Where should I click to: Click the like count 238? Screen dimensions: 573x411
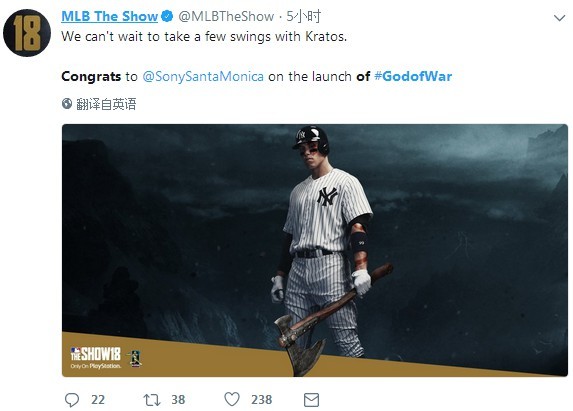click(x=261, y=400)
